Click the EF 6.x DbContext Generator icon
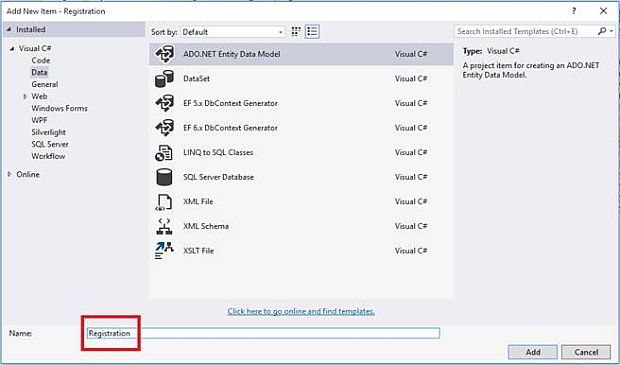This screenshot has height=365, width=620. pyautogui.click(x=164, y=128)
